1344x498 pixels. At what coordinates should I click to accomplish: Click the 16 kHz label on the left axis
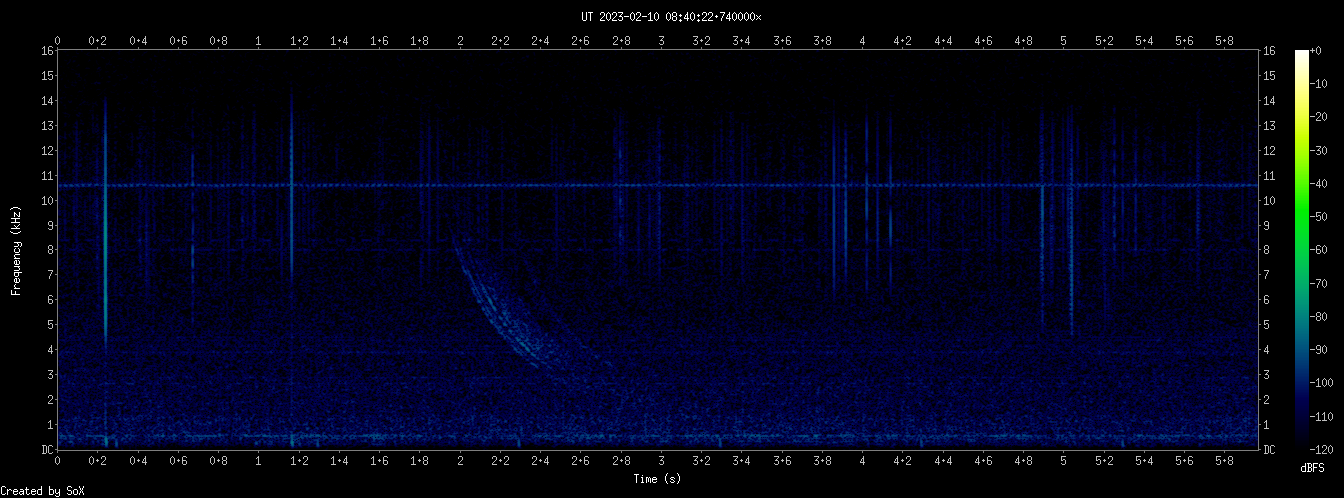point(46,51)
